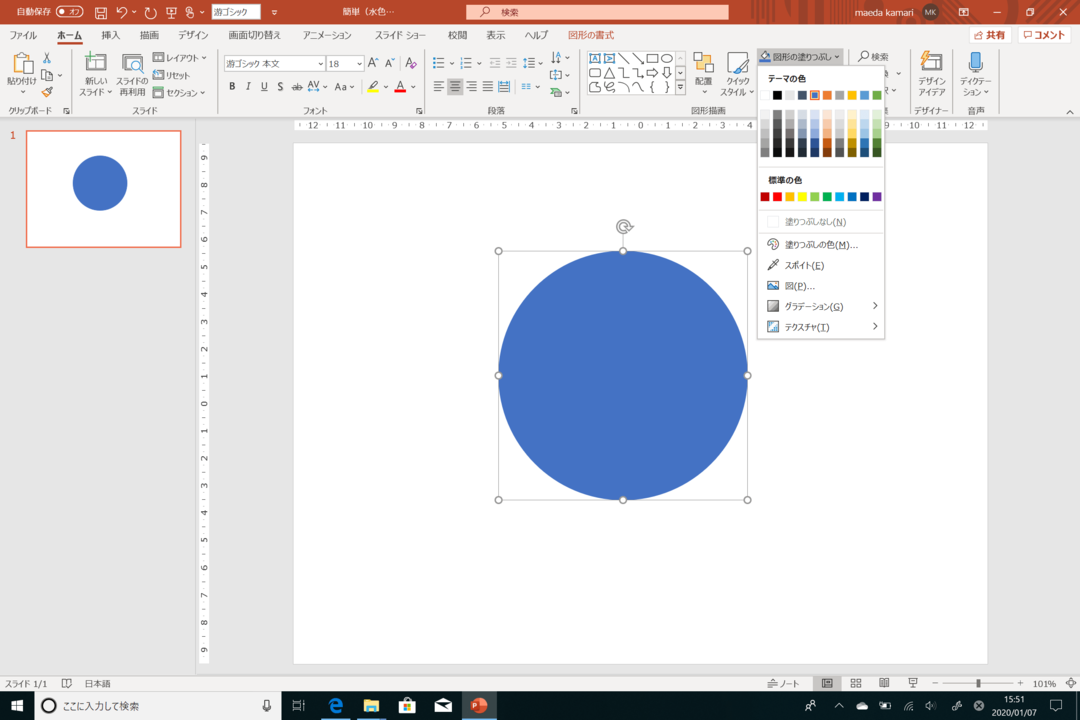Viewport: 1080px width, 720px height.
Task: Click the 共有 (Share) button
Action: tap(990, 35)
